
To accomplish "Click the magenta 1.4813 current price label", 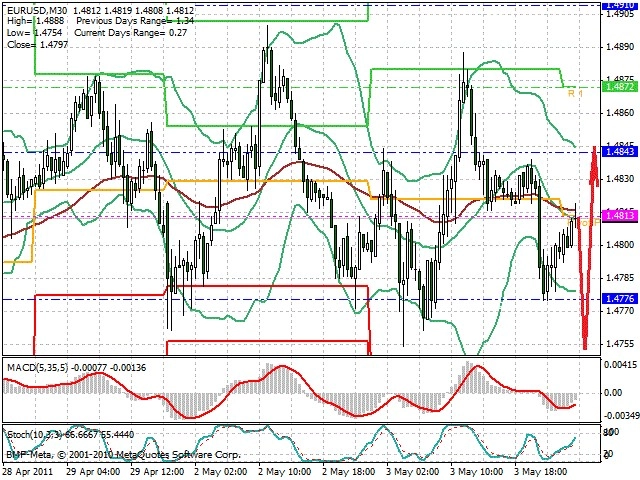I will pos(620,215).
